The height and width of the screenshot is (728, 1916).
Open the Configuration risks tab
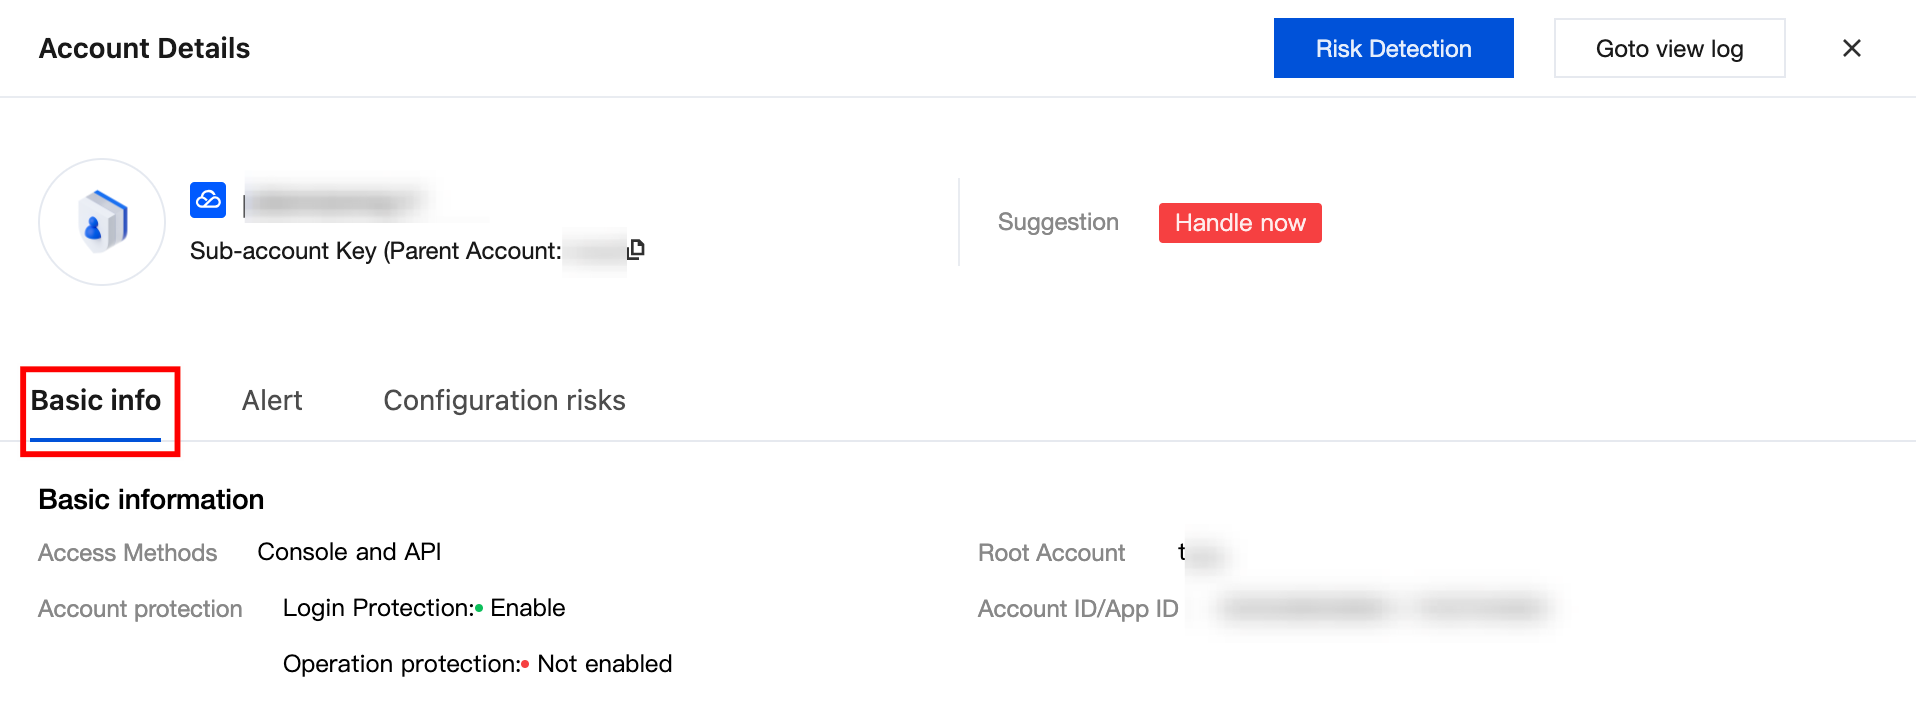pyautogui.click(x=504, y=401)
